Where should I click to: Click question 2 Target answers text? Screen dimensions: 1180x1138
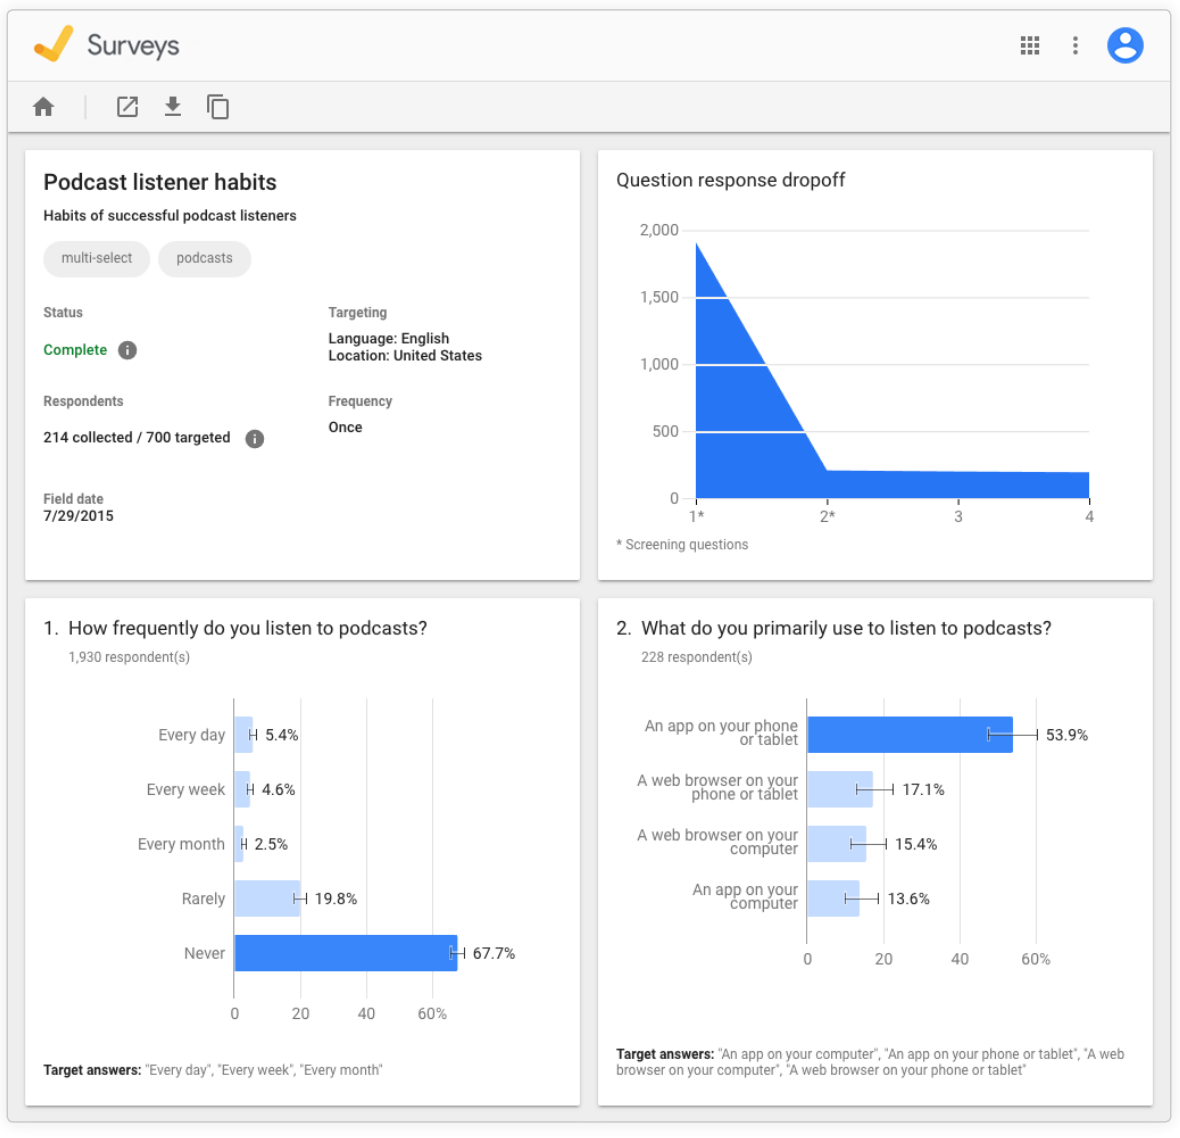point(871,1062)
